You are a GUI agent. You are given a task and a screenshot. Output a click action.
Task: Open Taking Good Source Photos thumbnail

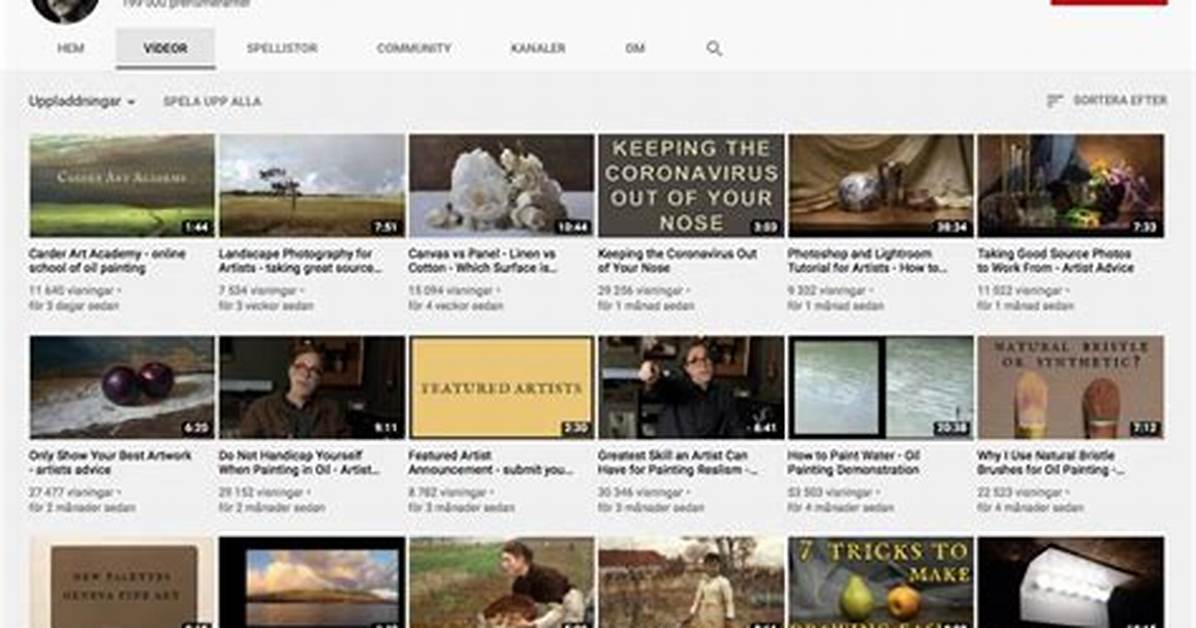tap(1071, 185)
